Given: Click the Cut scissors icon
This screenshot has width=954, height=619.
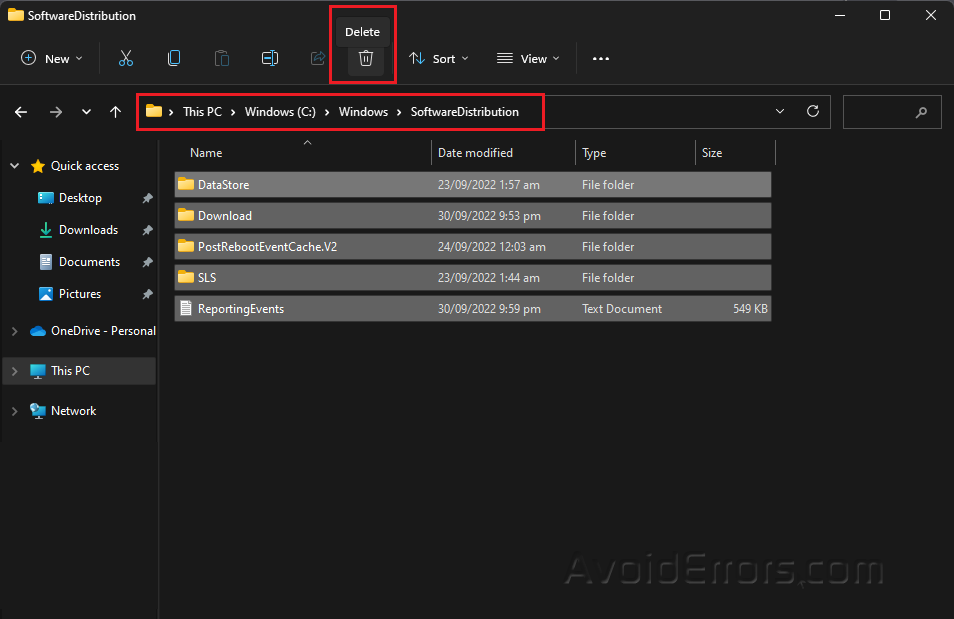Looking at the screenshot, I should click(126, 59).
